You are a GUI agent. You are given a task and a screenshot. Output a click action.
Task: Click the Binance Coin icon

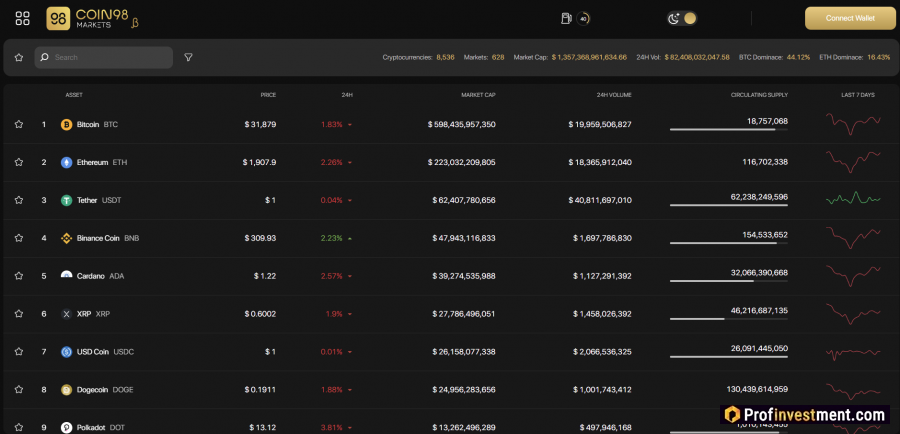tap(67, 238)
